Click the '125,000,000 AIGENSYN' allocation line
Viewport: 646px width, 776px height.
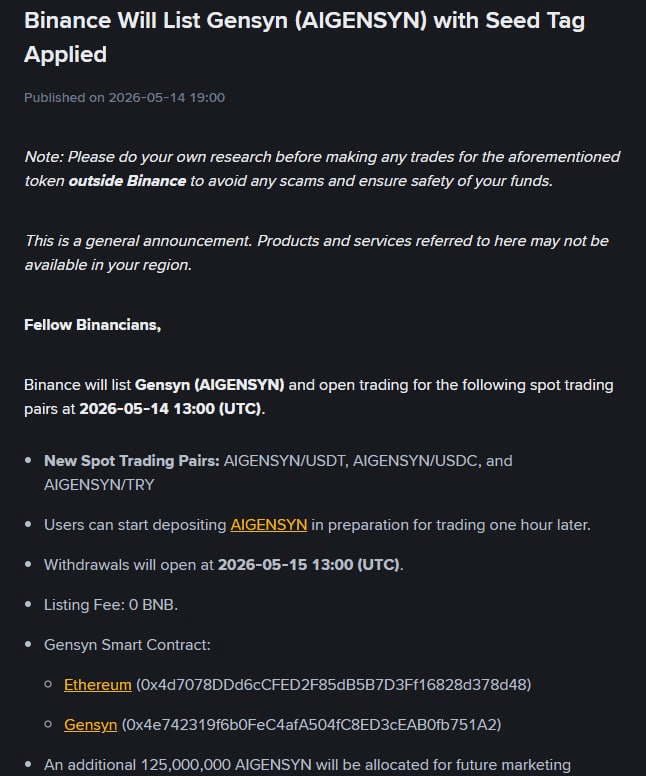307,765
